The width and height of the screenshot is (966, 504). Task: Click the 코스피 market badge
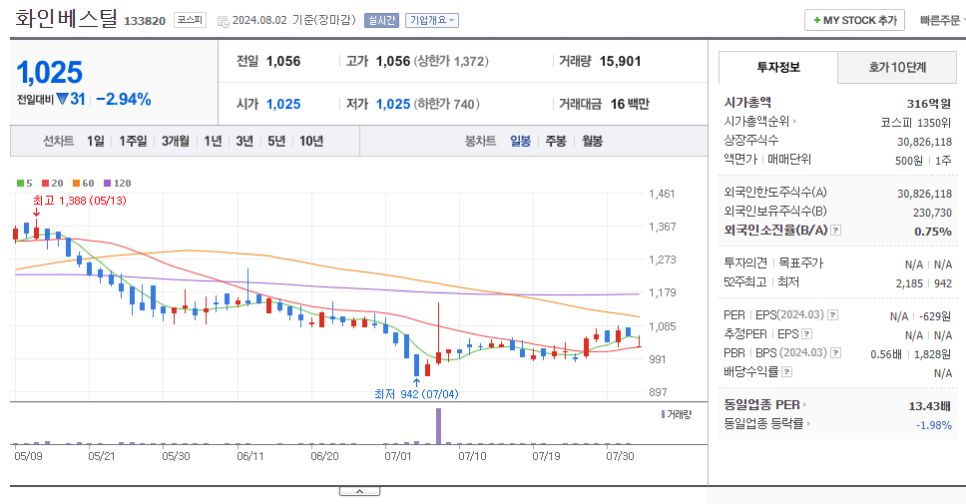tap(190, 20)
